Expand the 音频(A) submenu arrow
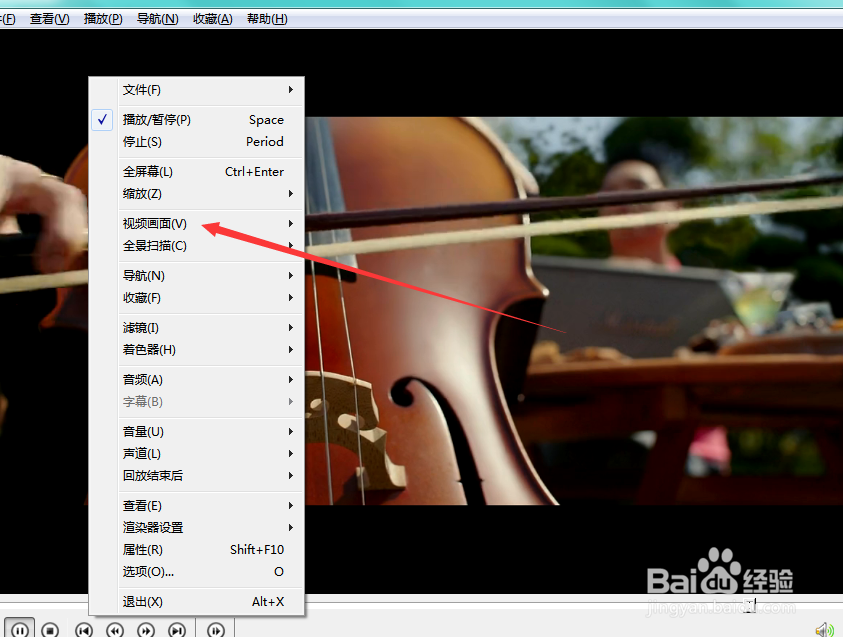This screenshot has width=843, height=637. pos(290,380)
